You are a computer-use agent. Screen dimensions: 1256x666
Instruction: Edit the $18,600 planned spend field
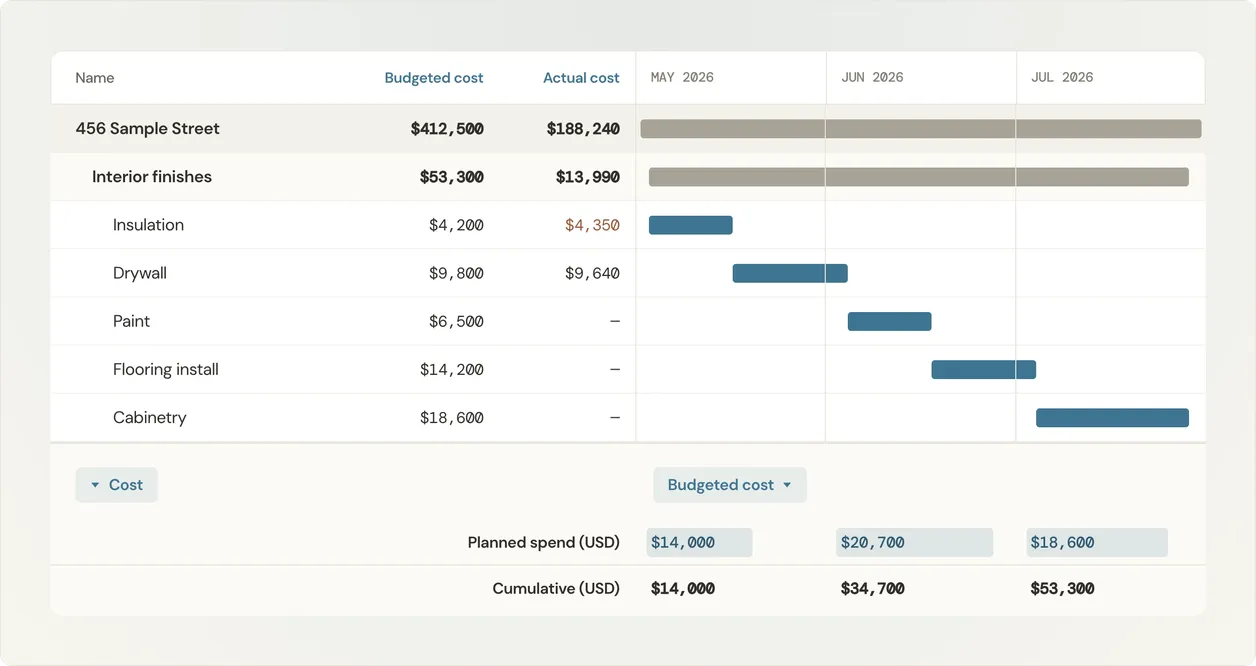[x=1097, y=542]
